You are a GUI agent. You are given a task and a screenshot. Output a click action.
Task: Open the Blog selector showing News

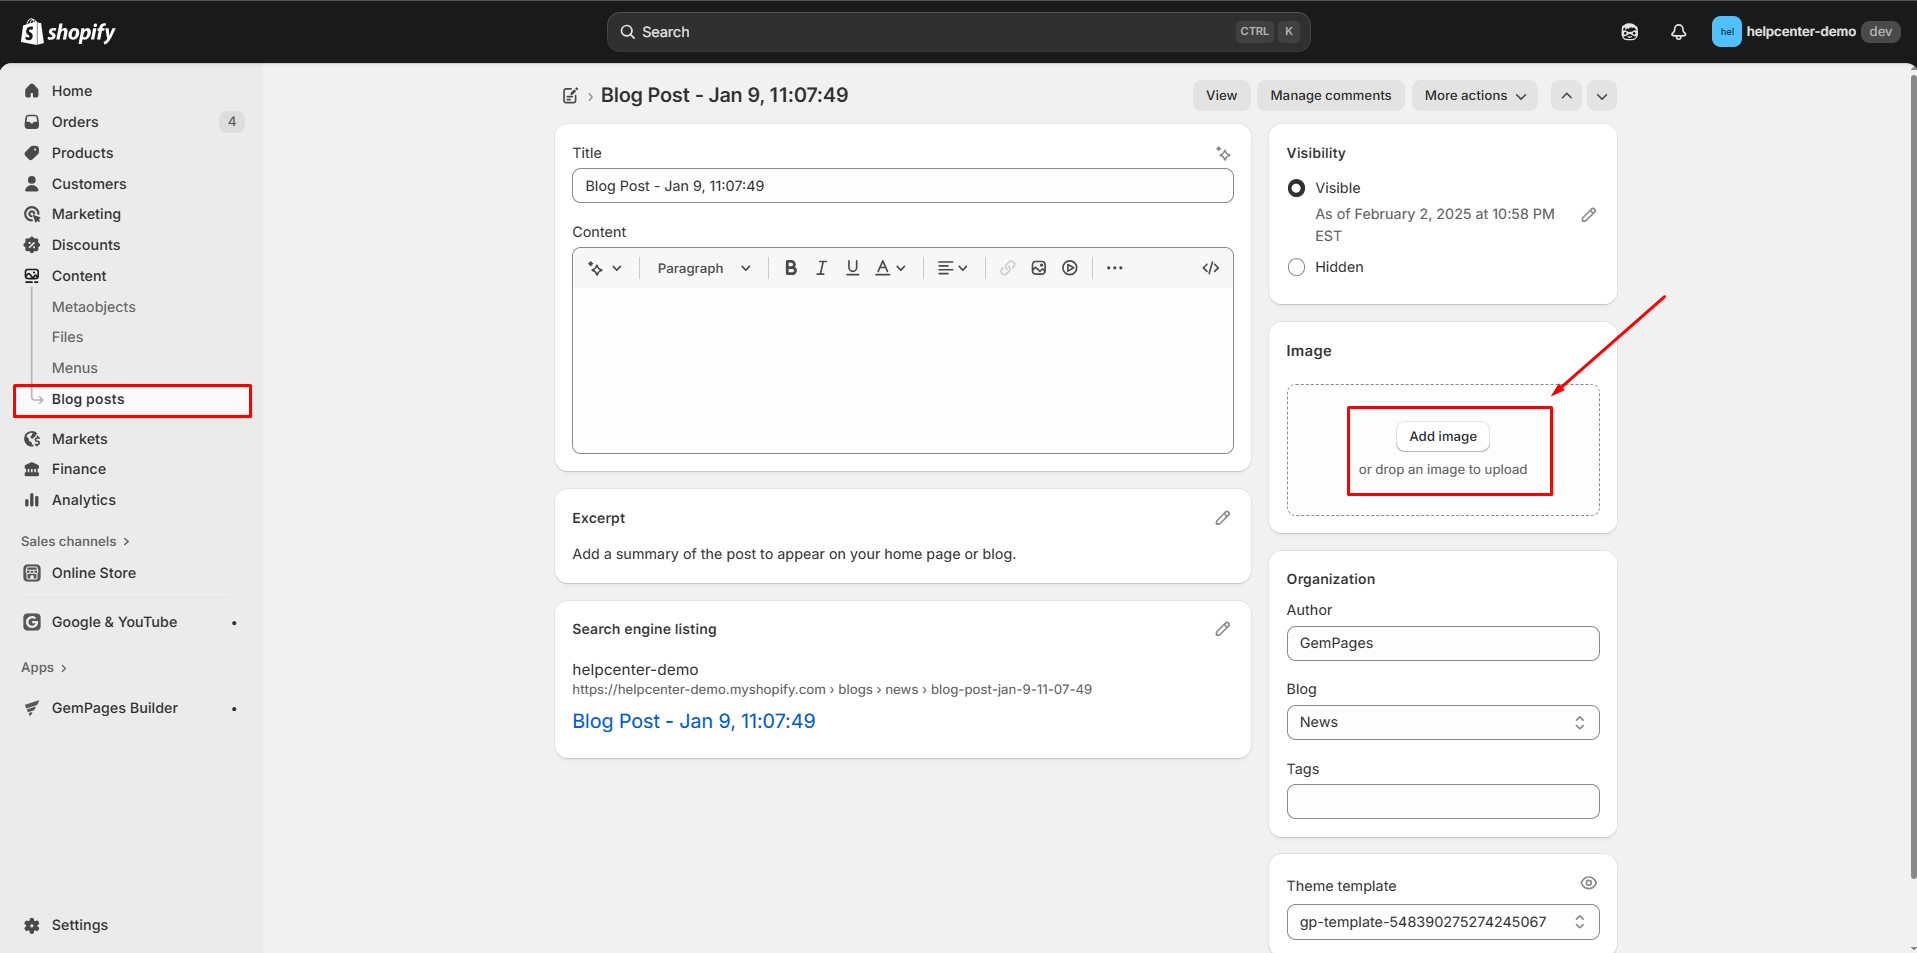[x=1442, y=722]
